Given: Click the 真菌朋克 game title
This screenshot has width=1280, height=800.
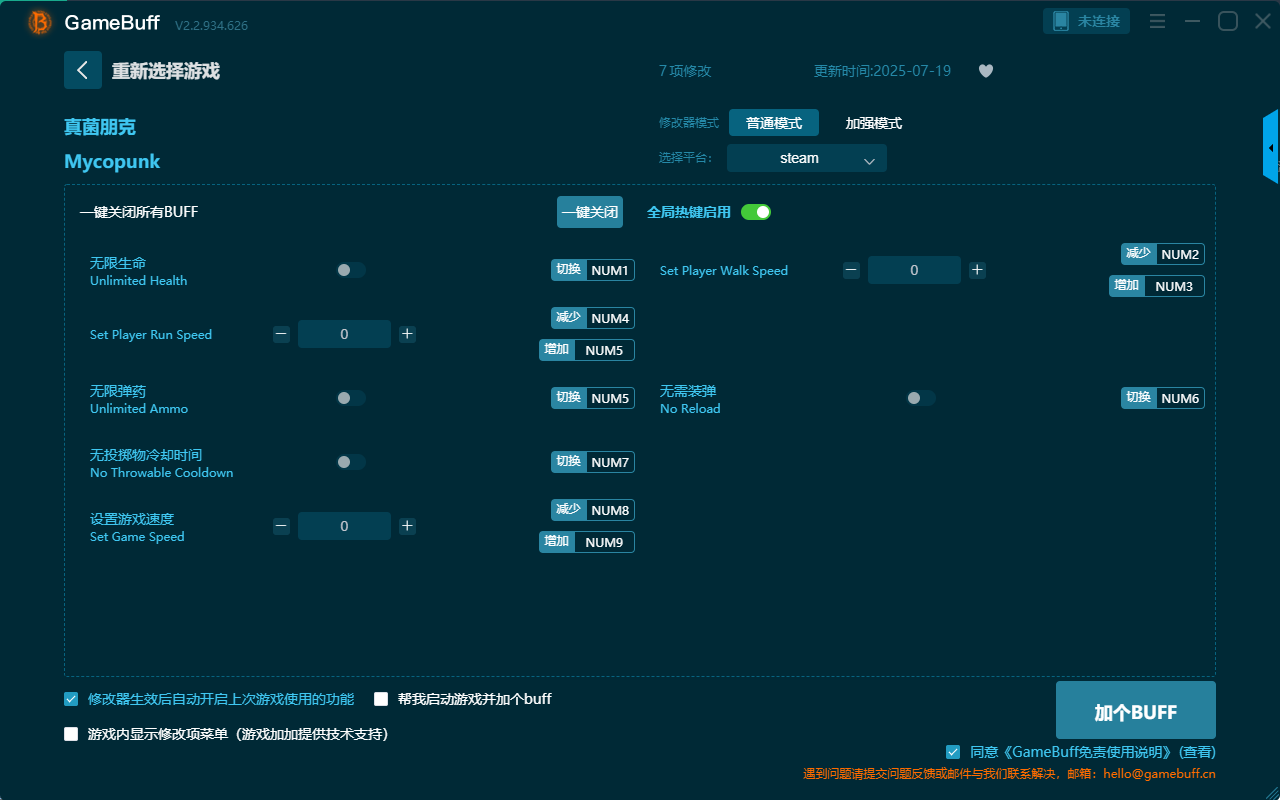Looking at the screenshot, I should point(100,127).
